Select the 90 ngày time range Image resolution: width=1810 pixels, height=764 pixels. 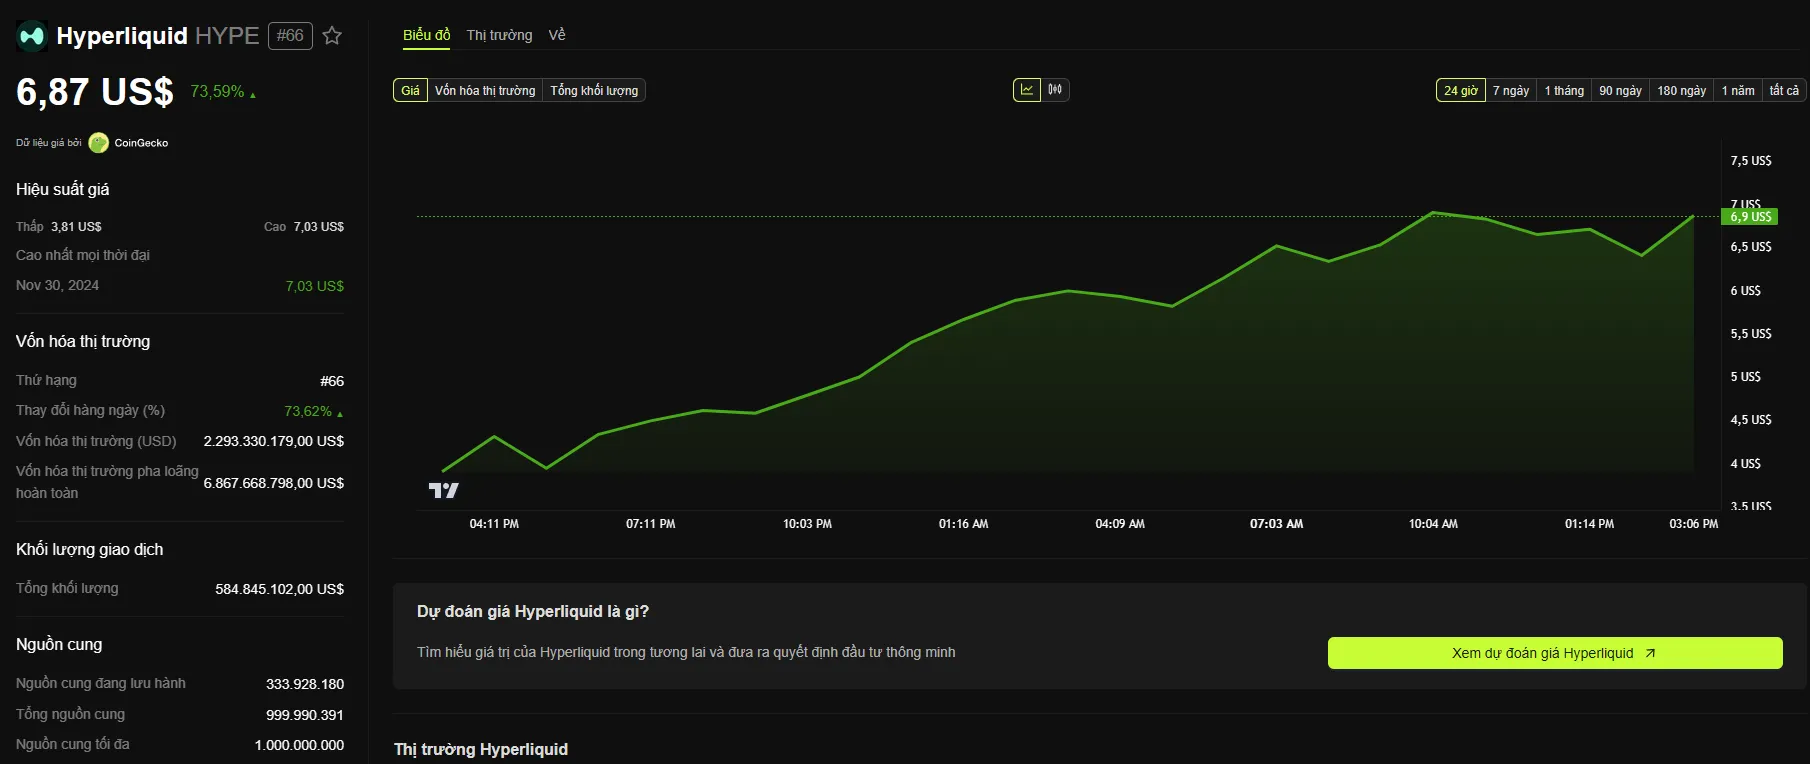(1620, 90)
